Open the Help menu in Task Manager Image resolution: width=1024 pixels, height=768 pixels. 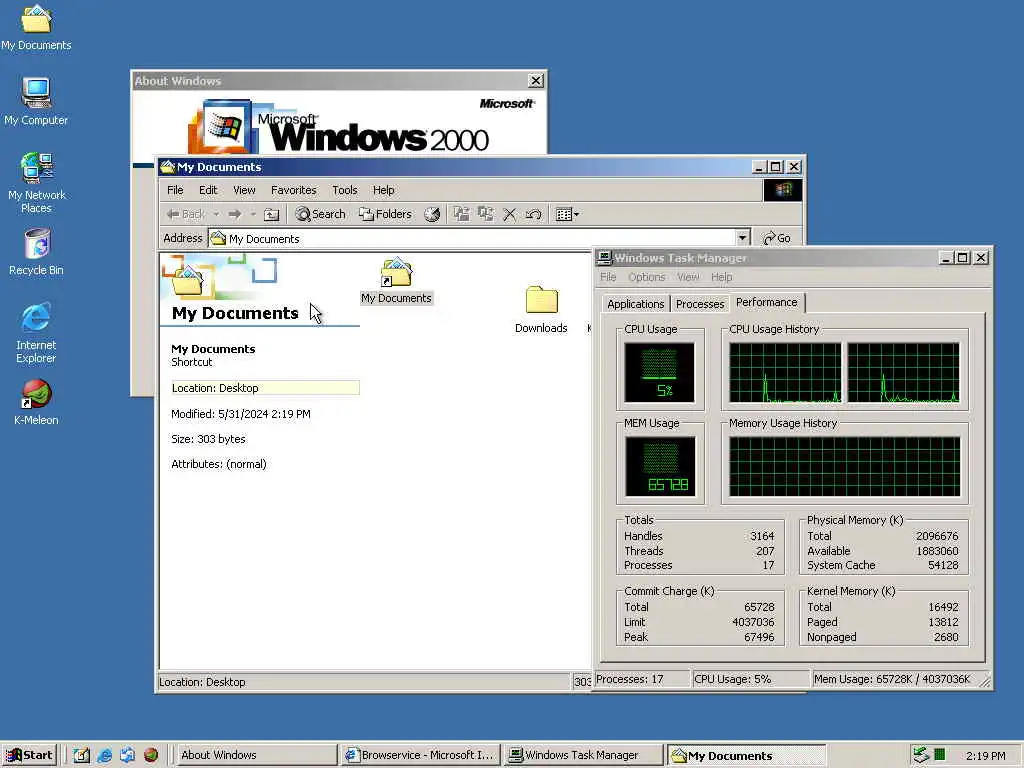coord(722,277)
